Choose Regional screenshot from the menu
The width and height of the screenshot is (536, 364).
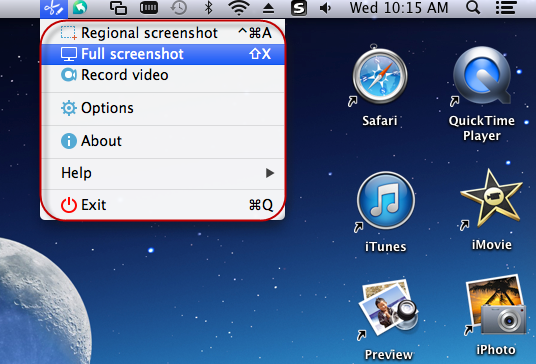coord(163,33)
